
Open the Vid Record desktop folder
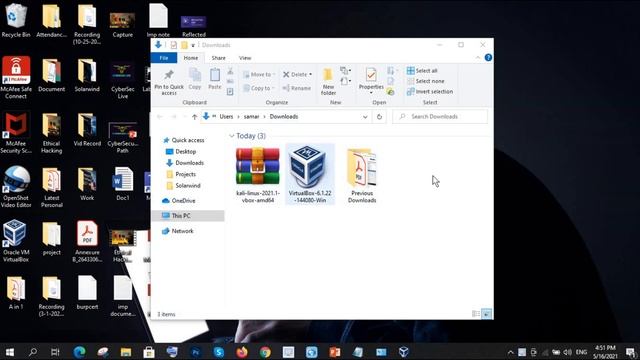87,130
